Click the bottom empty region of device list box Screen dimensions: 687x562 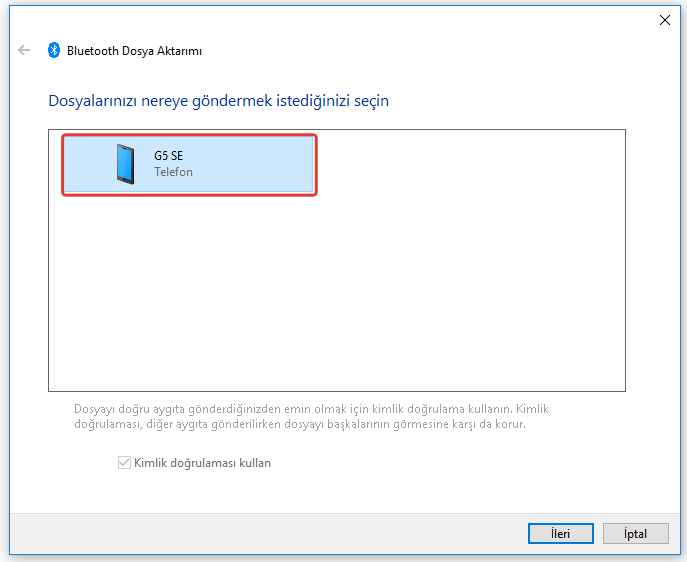tap(336, 370)
